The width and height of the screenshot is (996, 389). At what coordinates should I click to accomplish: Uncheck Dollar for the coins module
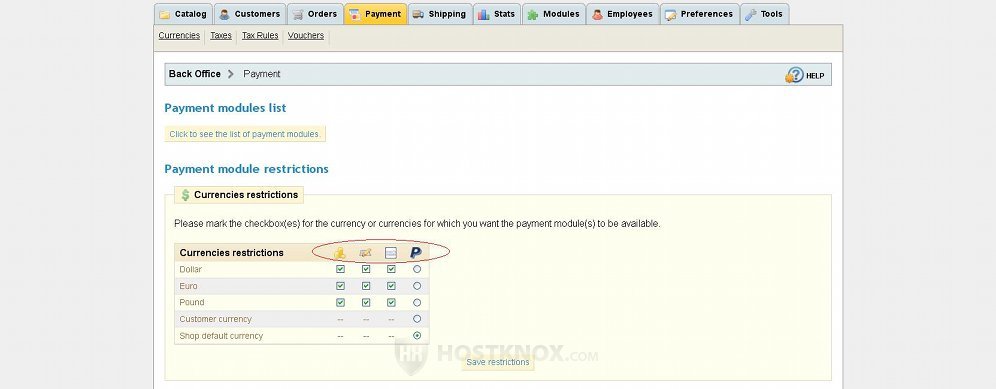340,270
